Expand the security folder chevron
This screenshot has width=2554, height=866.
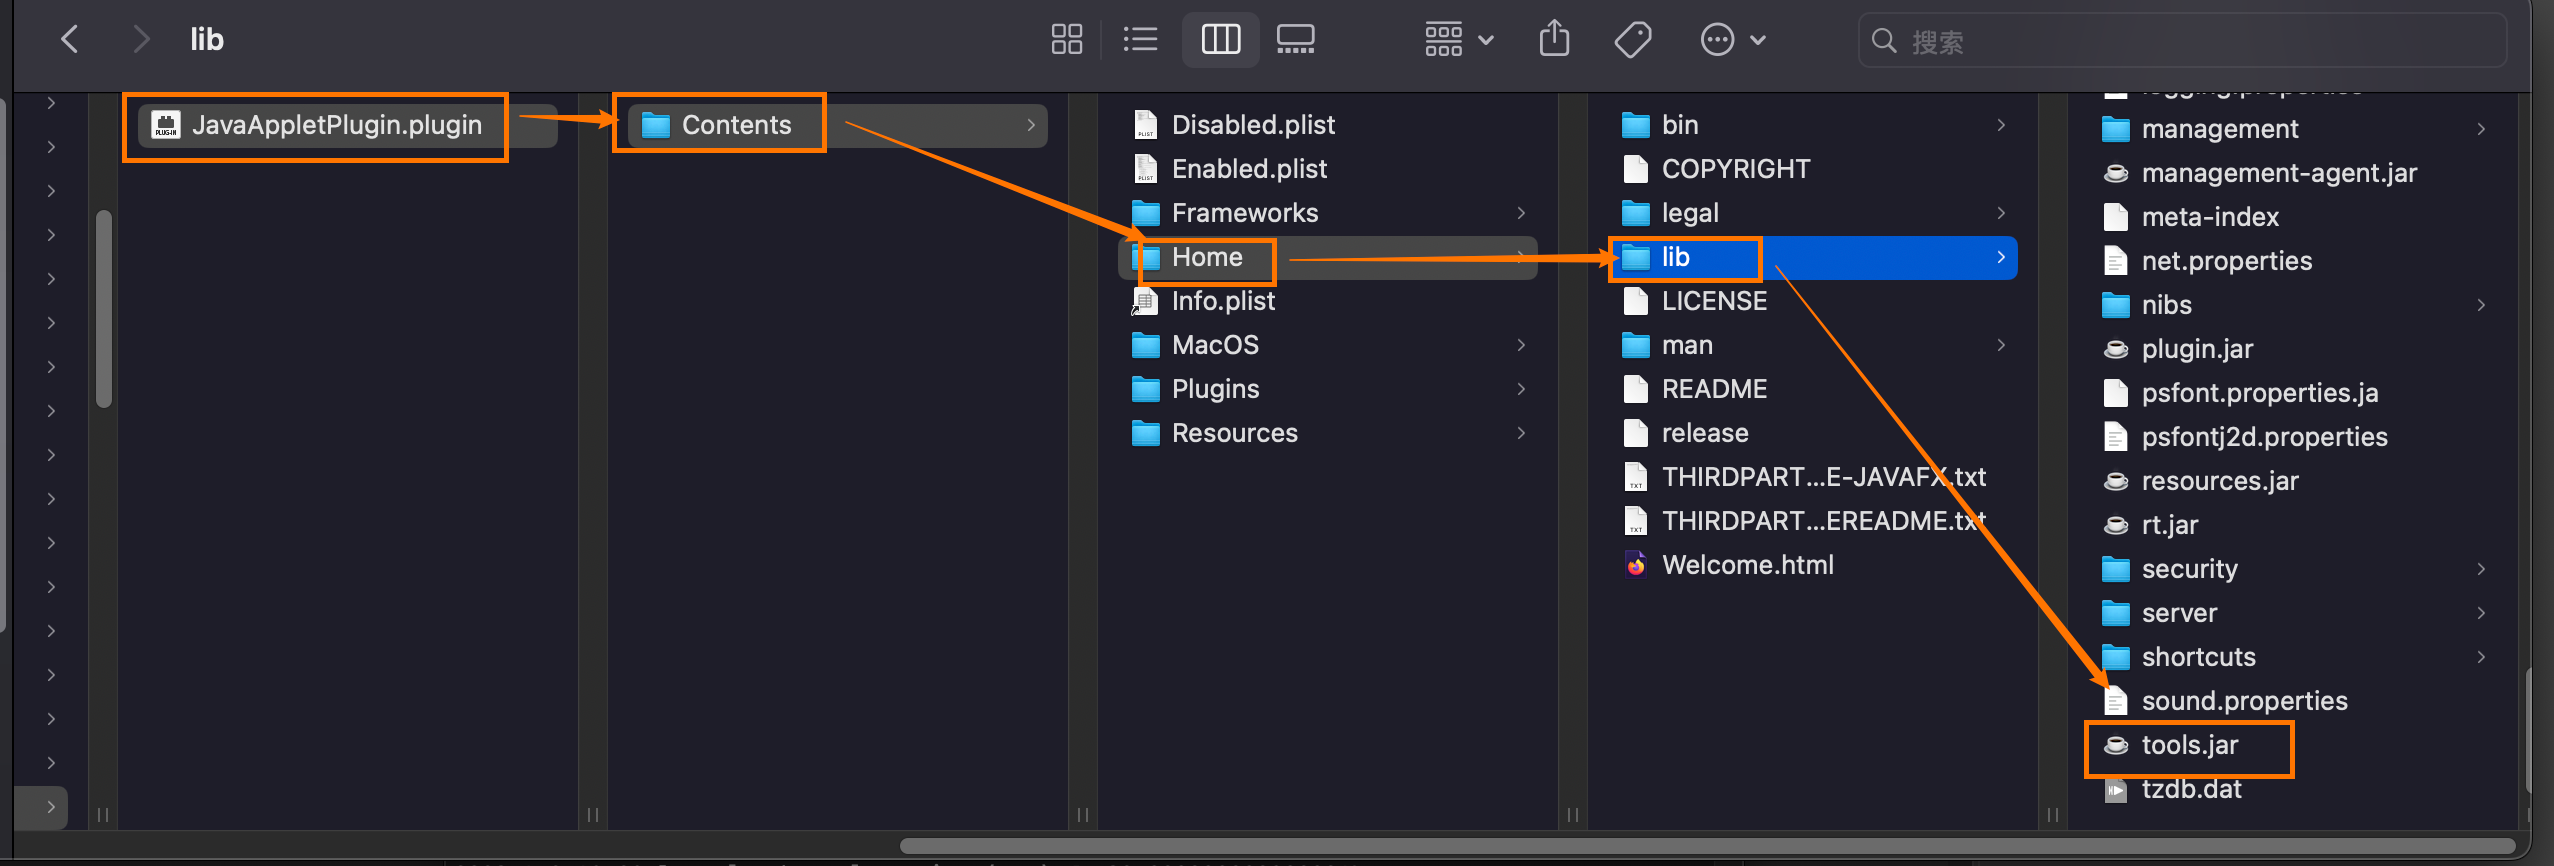click(2481, 569)
